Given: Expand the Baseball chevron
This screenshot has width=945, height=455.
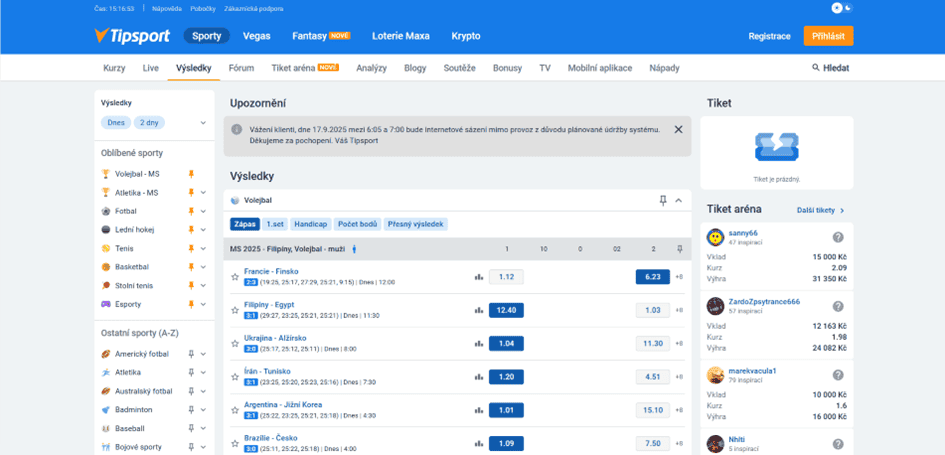Looking at the screenshot, I should tap(203, 428).
